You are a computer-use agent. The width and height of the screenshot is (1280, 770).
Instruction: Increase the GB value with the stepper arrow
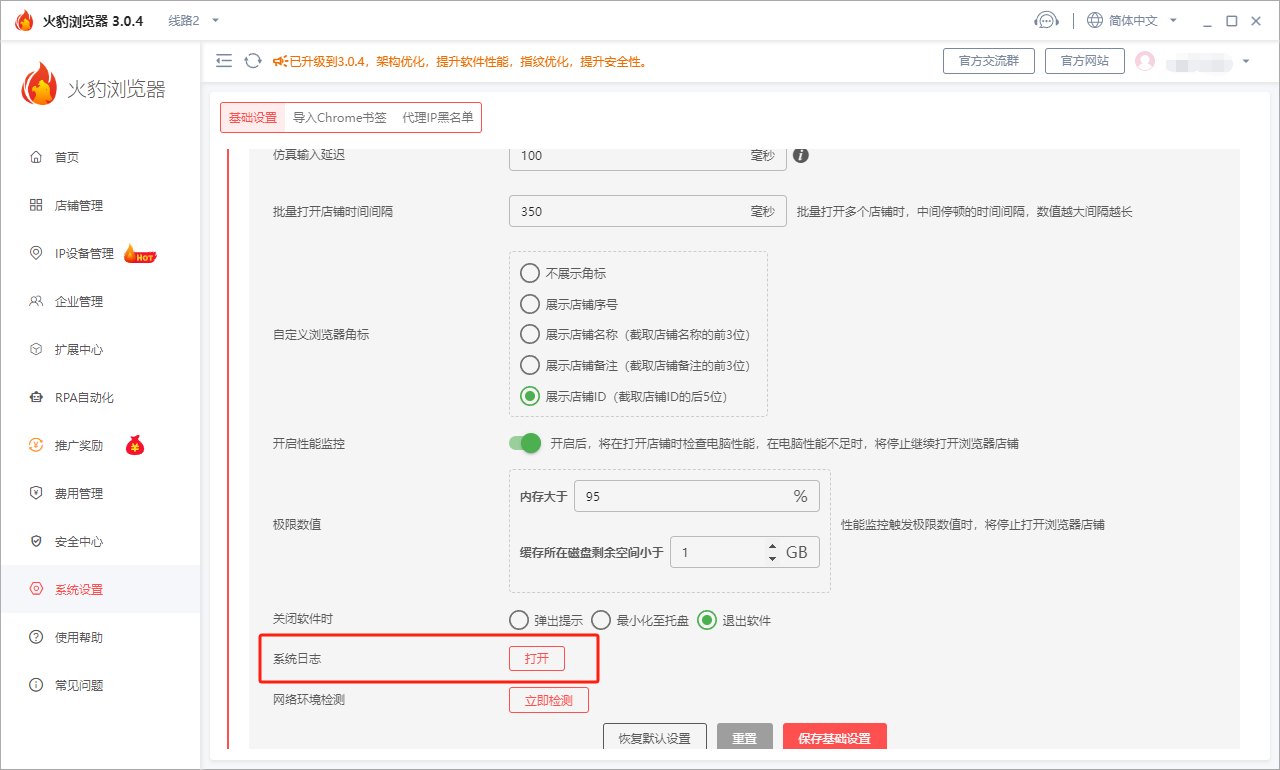tap(770, 545)
